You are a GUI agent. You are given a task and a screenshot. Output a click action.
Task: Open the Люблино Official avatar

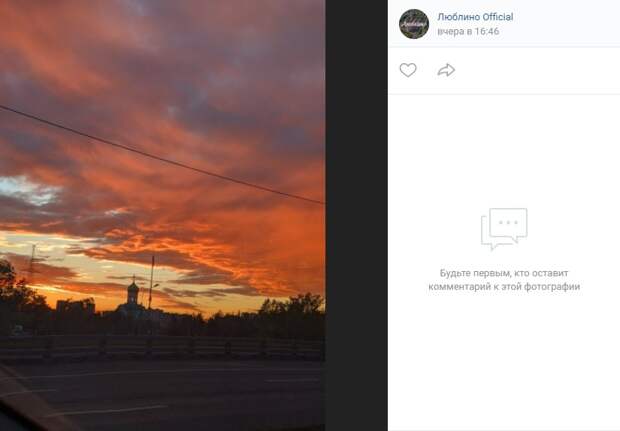(x=414, y=24)
